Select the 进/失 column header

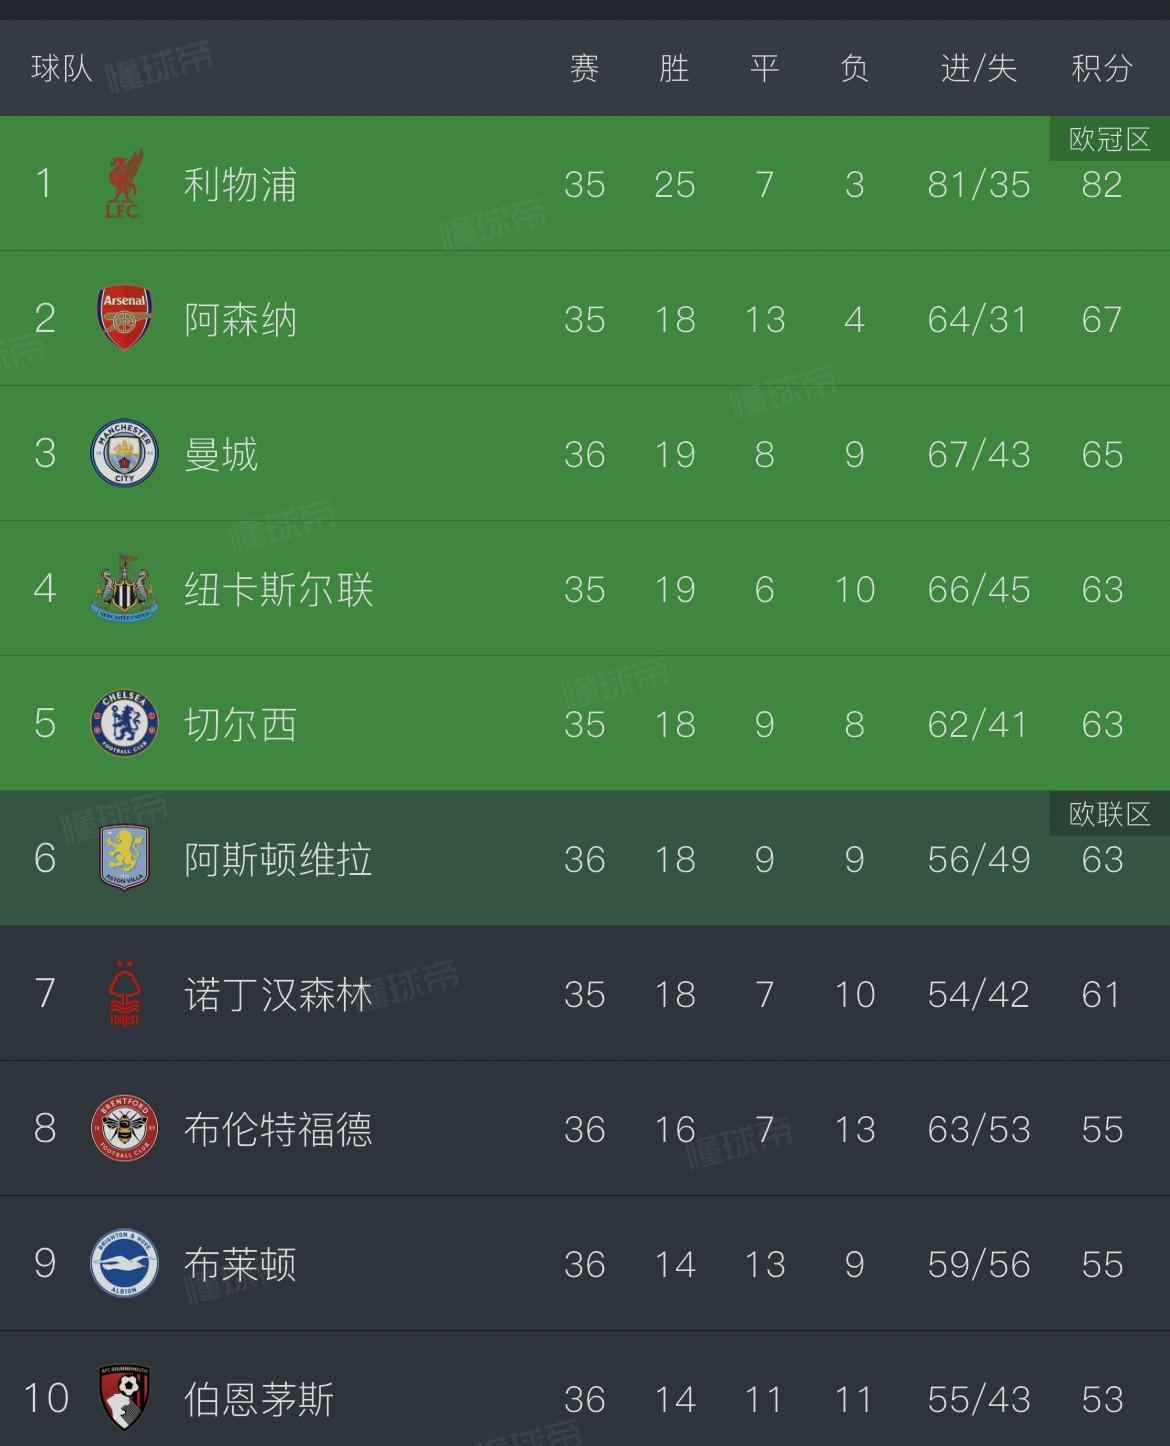coord(979,68)
